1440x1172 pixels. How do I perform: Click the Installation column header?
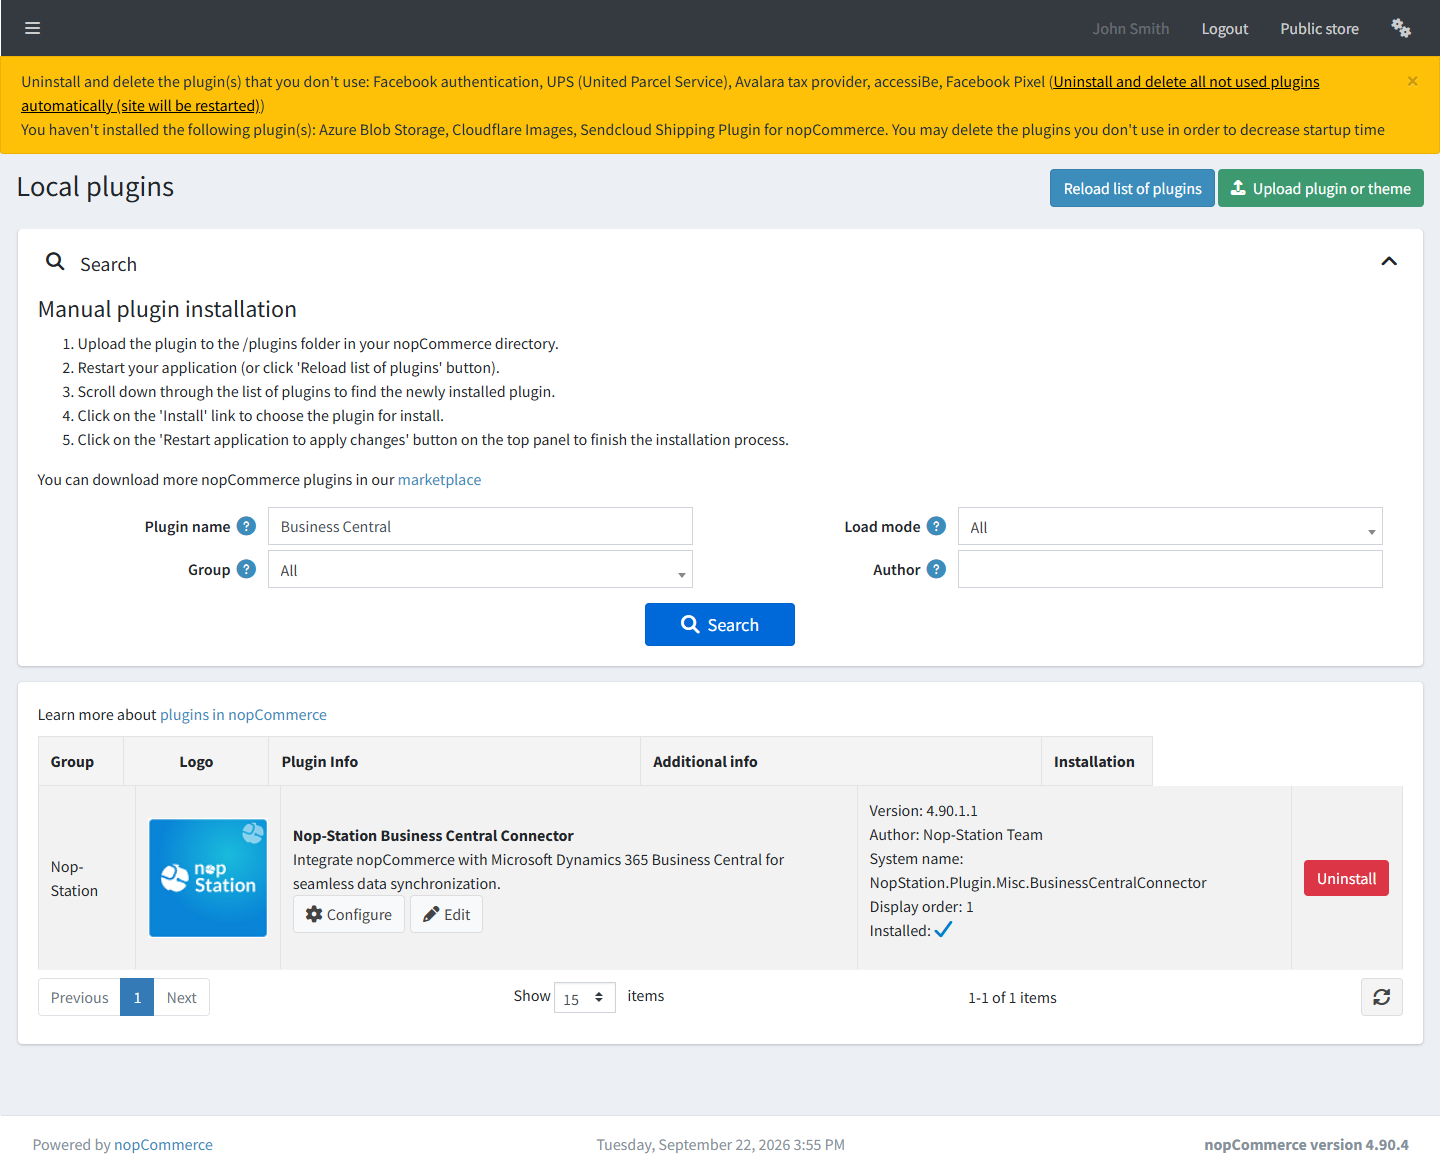(1097, 762)
